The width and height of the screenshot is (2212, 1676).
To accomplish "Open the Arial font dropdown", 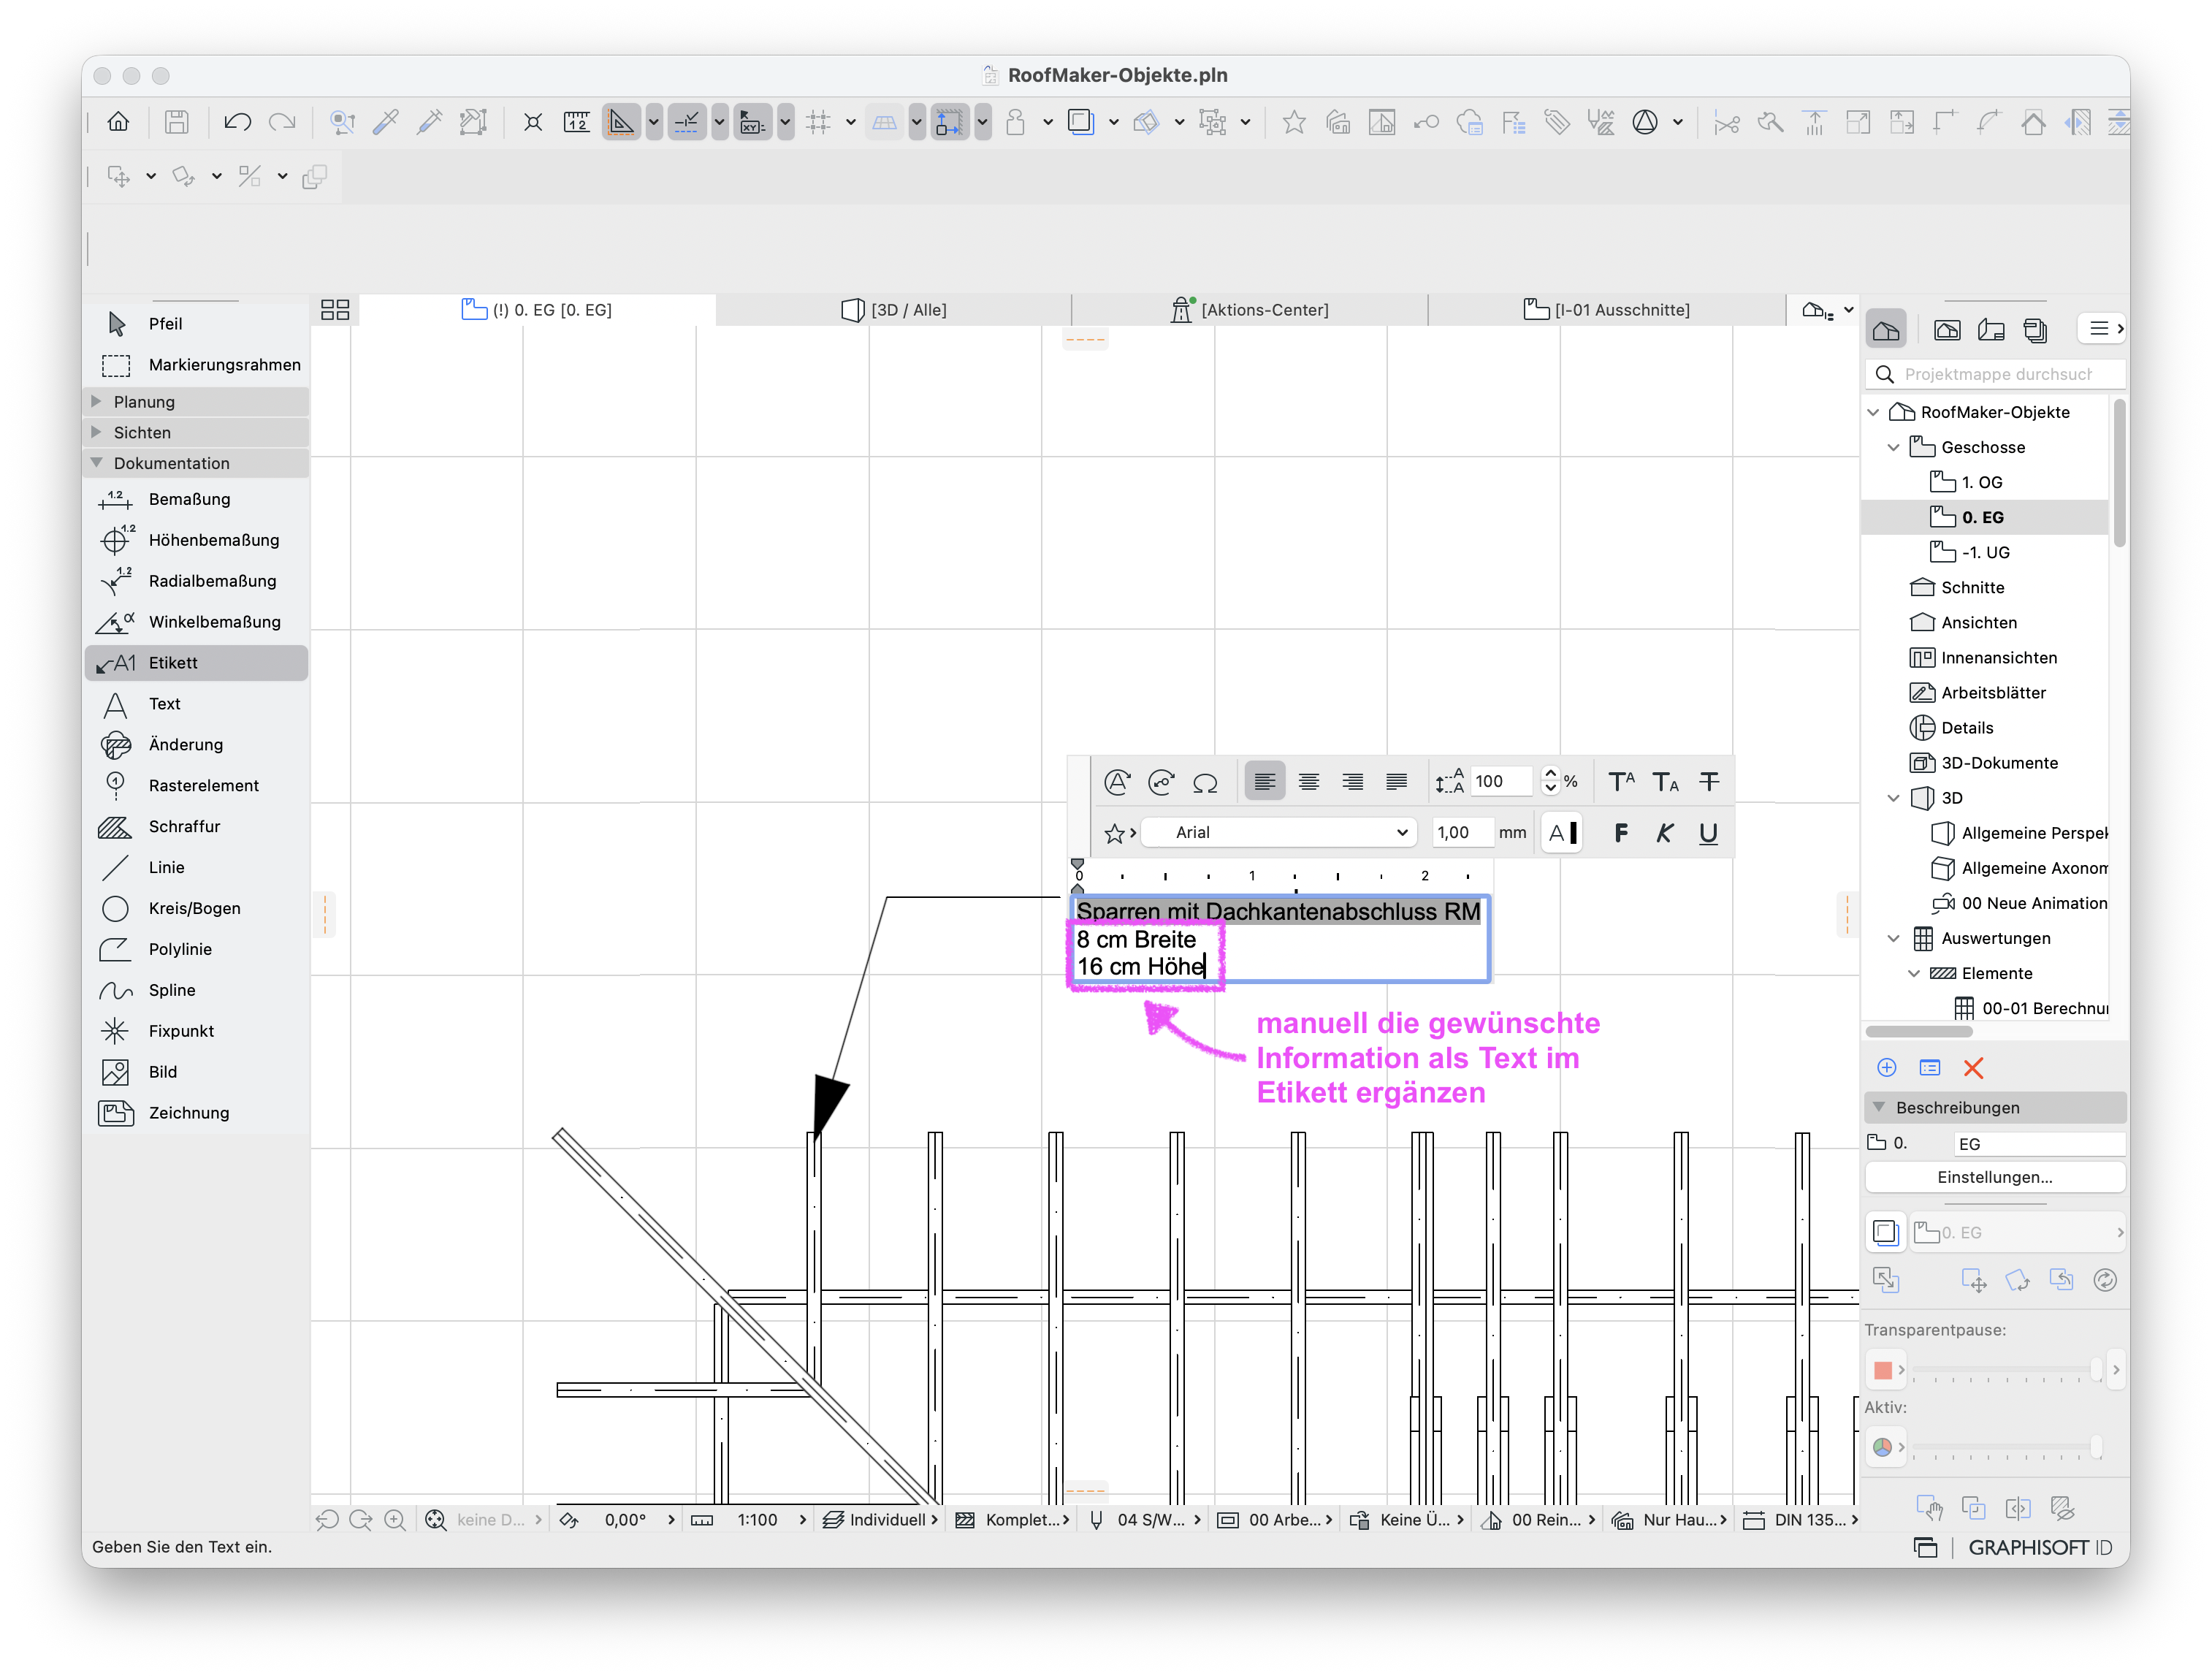I will tap(1279, 833).
